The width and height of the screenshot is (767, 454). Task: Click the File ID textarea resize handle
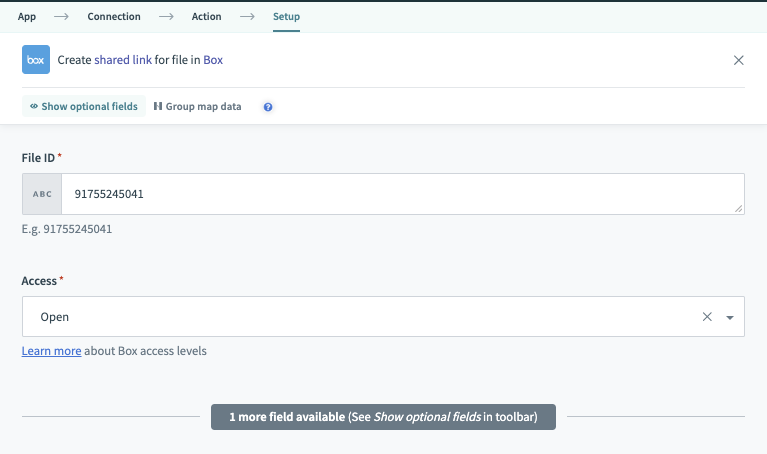(739, 209)
